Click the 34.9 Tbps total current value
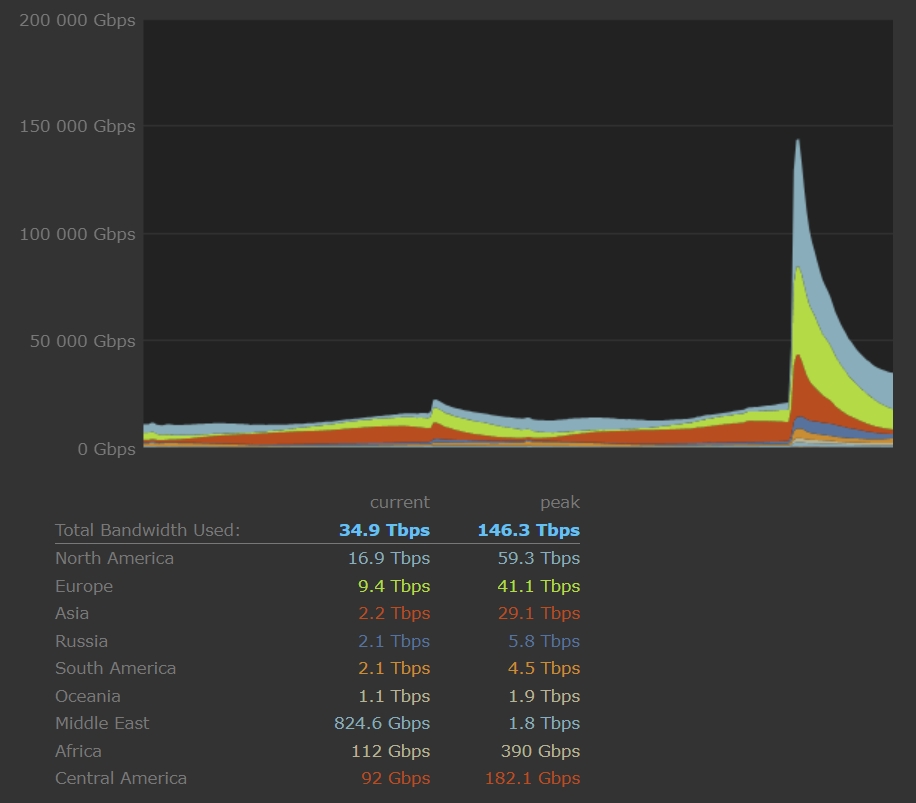The width and height of the screenshot is (916, 803). [384, 530]
